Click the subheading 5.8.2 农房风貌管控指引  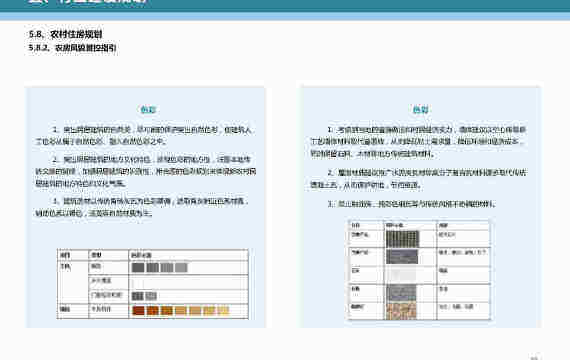coord(73,48)
